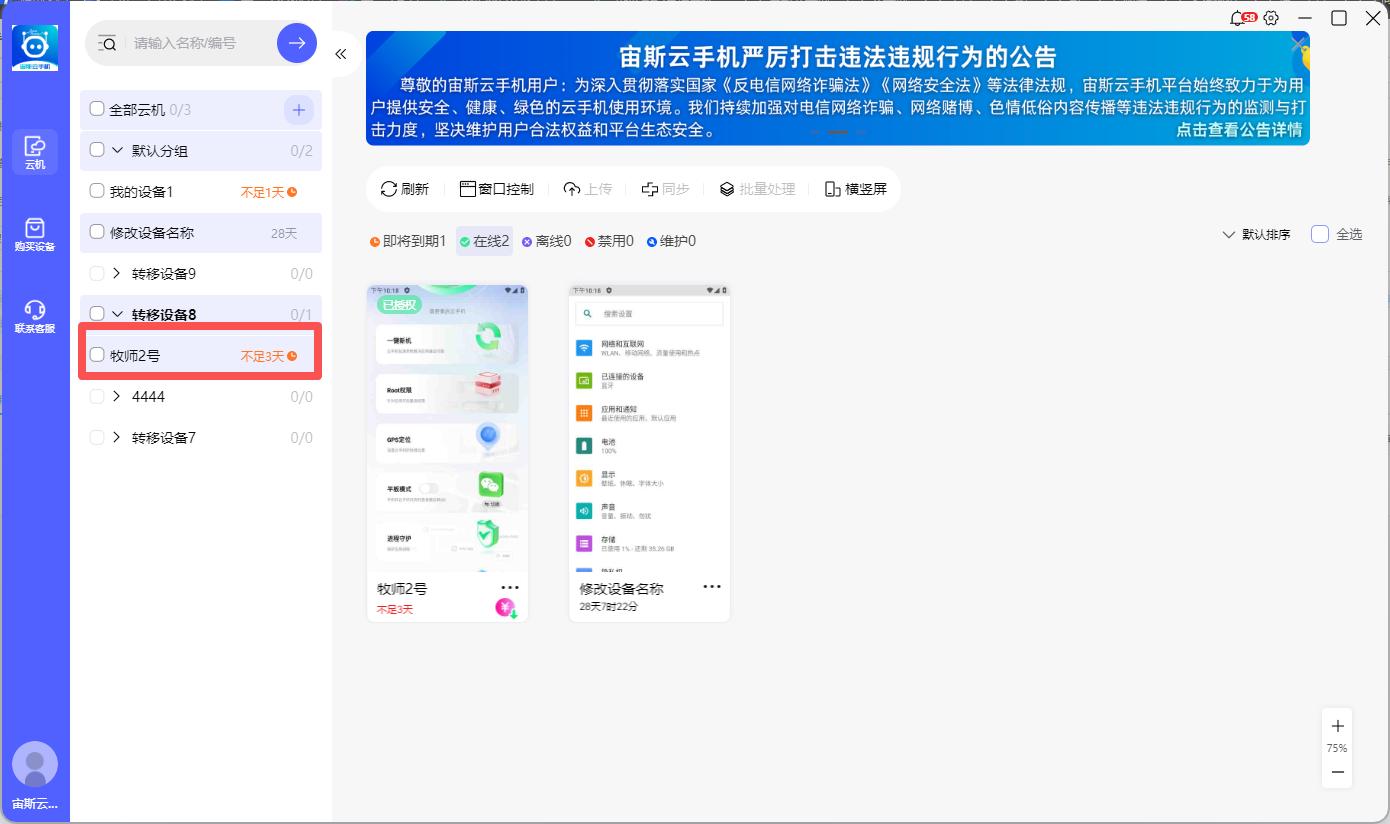Contact support via 联系客服 icon
The image size is (1390, 824).
coord(35,317)
